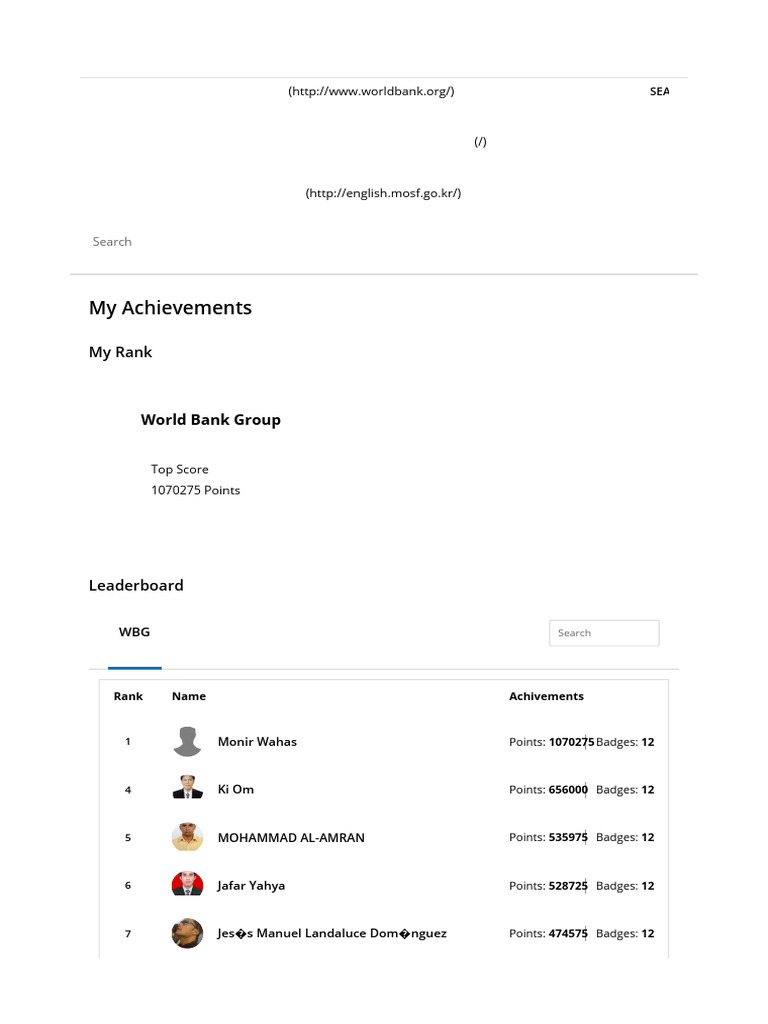Click rank number 7 cell
The height and width of the screenshot is (1024, 768).
click(128, 934)
